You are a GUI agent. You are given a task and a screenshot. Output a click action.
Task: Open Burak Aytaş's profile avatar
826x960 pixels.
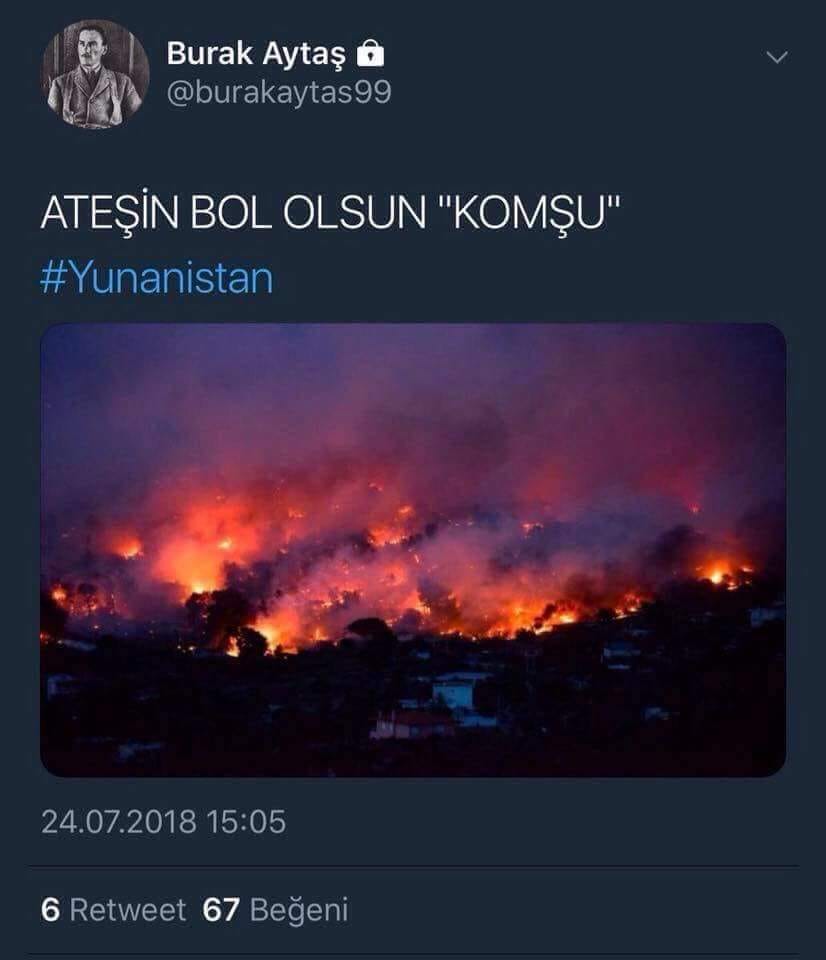tap(95, 74)
